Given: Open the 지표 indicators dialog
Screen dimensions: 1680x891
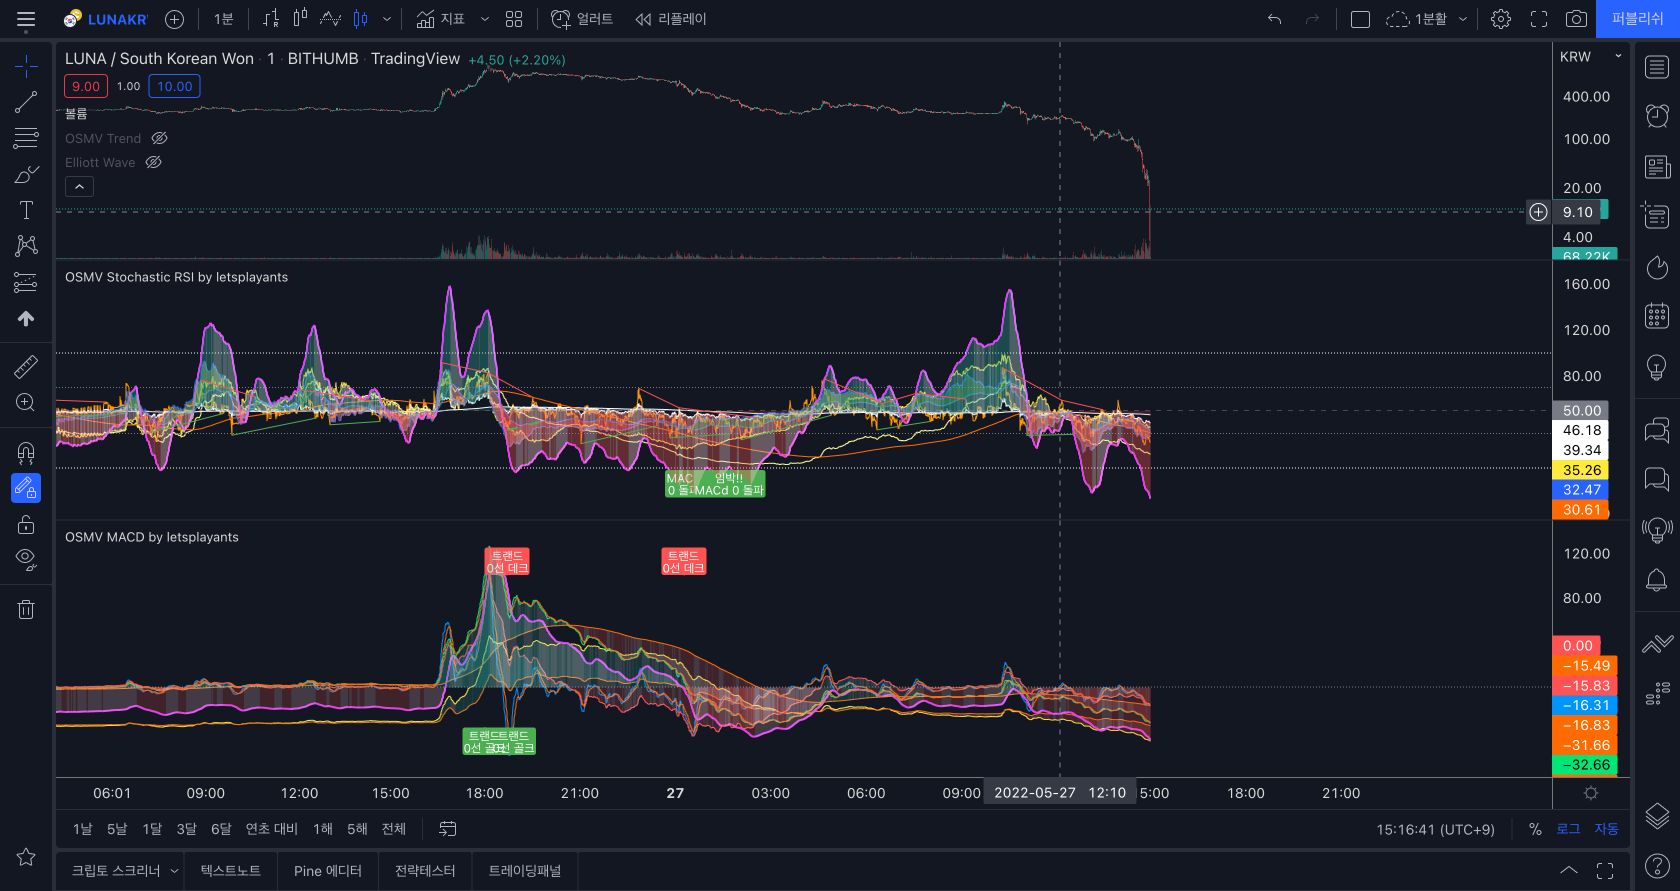Looking at the screenshot, I should click(x=441, y=19).
